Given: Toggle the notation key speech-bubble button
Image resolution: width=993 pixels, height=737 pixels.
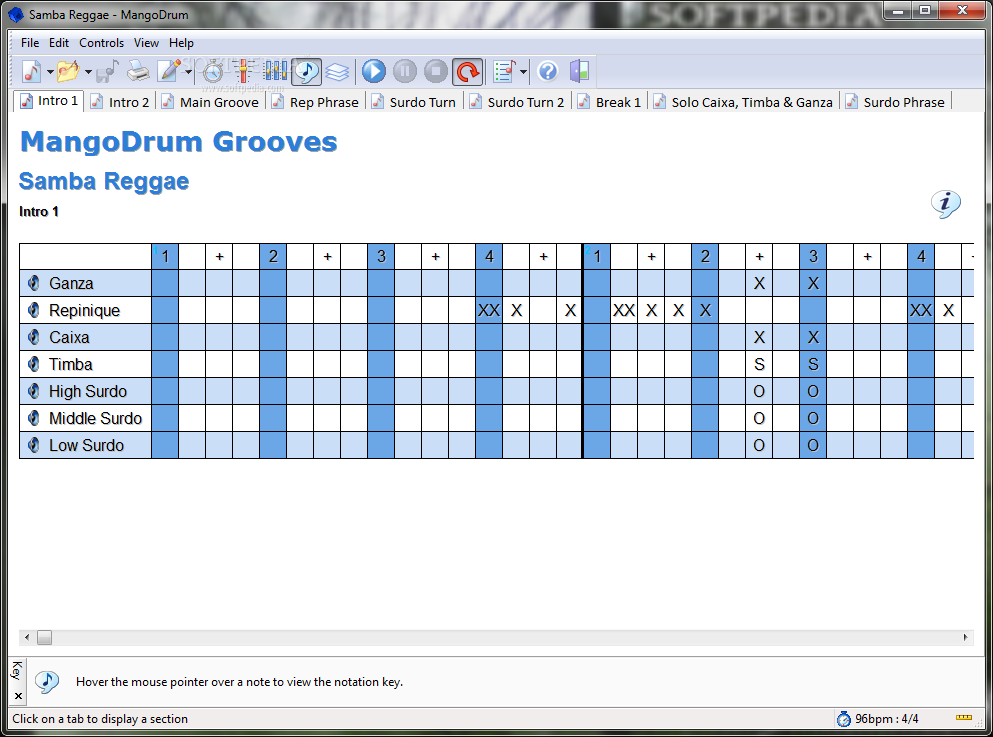Looking at the screenshot, I should point(307,72).
